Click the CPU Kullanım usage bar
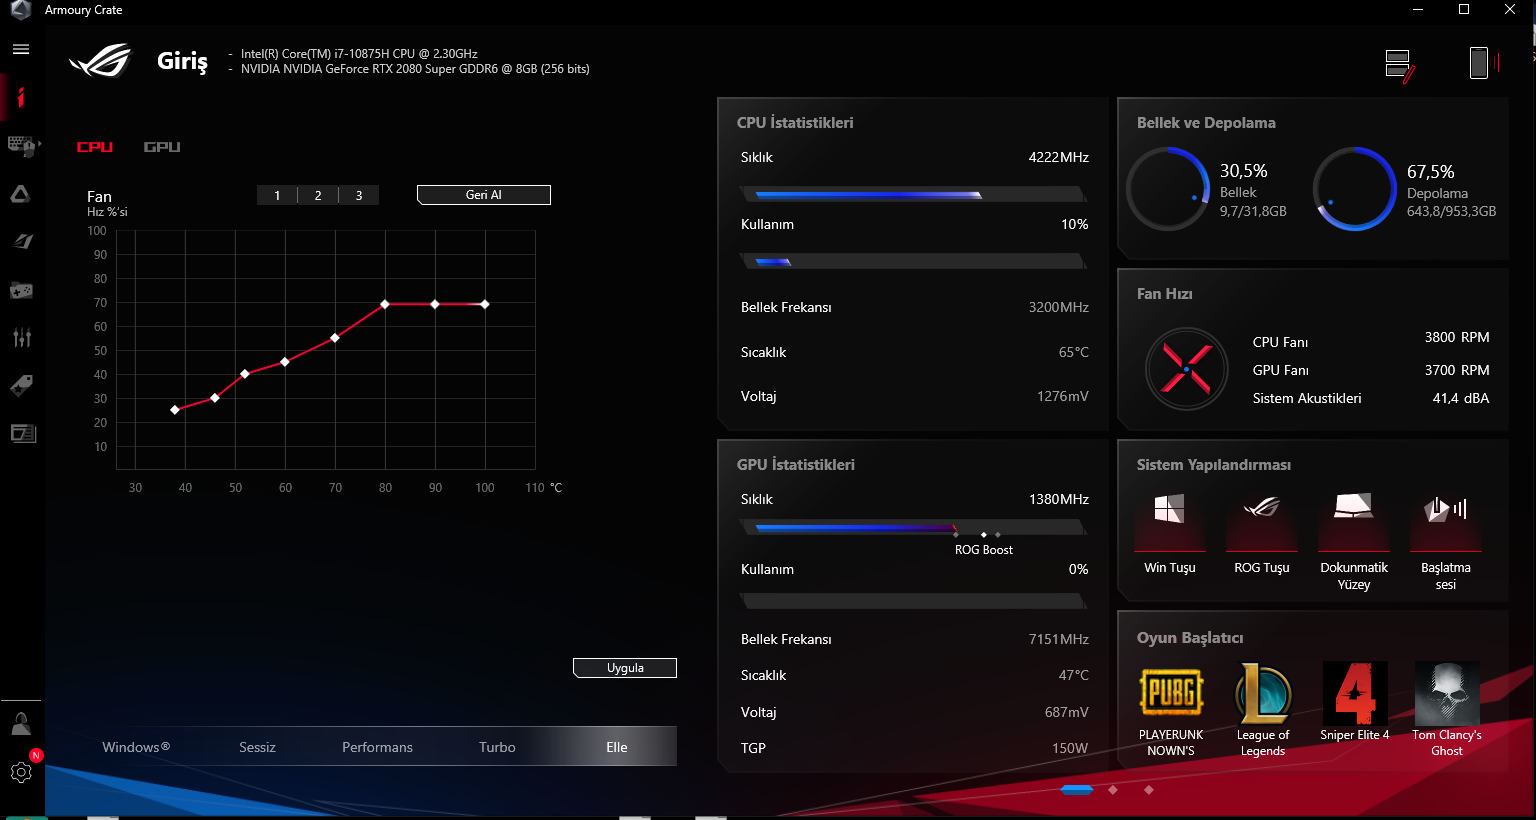This screenshot has height=820, width=1536. (x=913, y=262)
